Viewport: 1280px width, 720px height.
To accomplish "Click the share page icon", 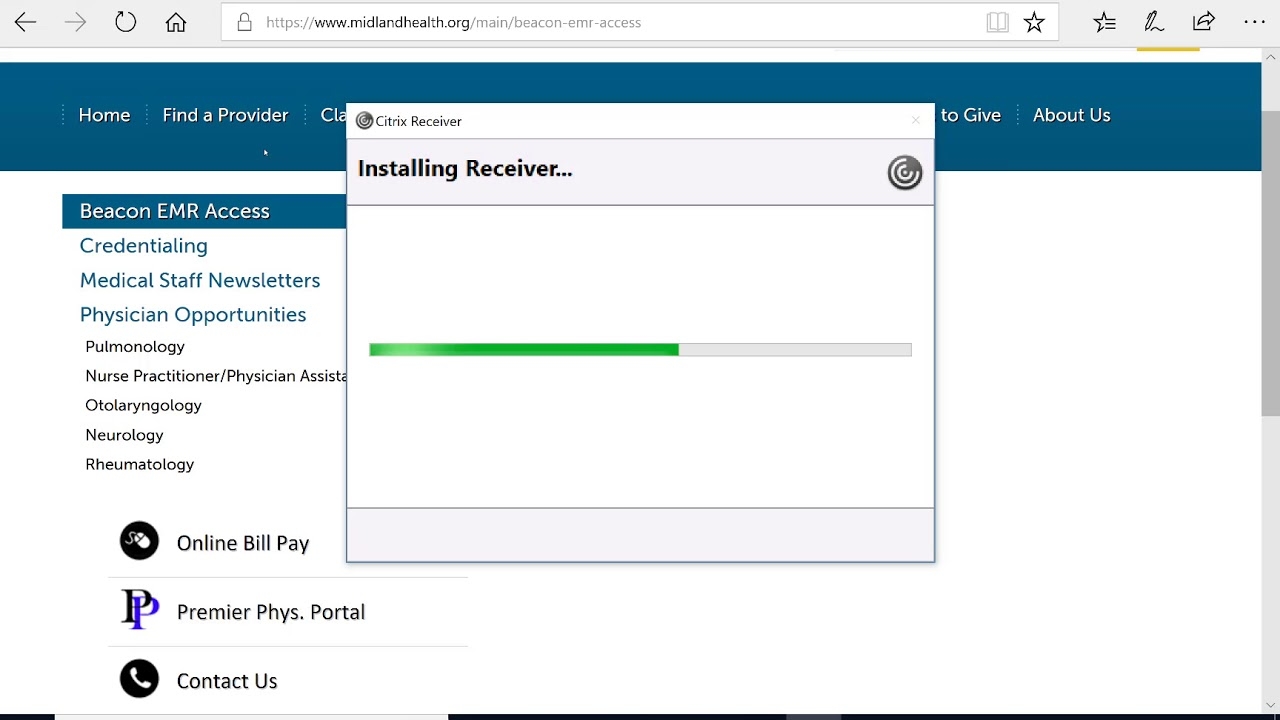I will [x=1204, y=22].
